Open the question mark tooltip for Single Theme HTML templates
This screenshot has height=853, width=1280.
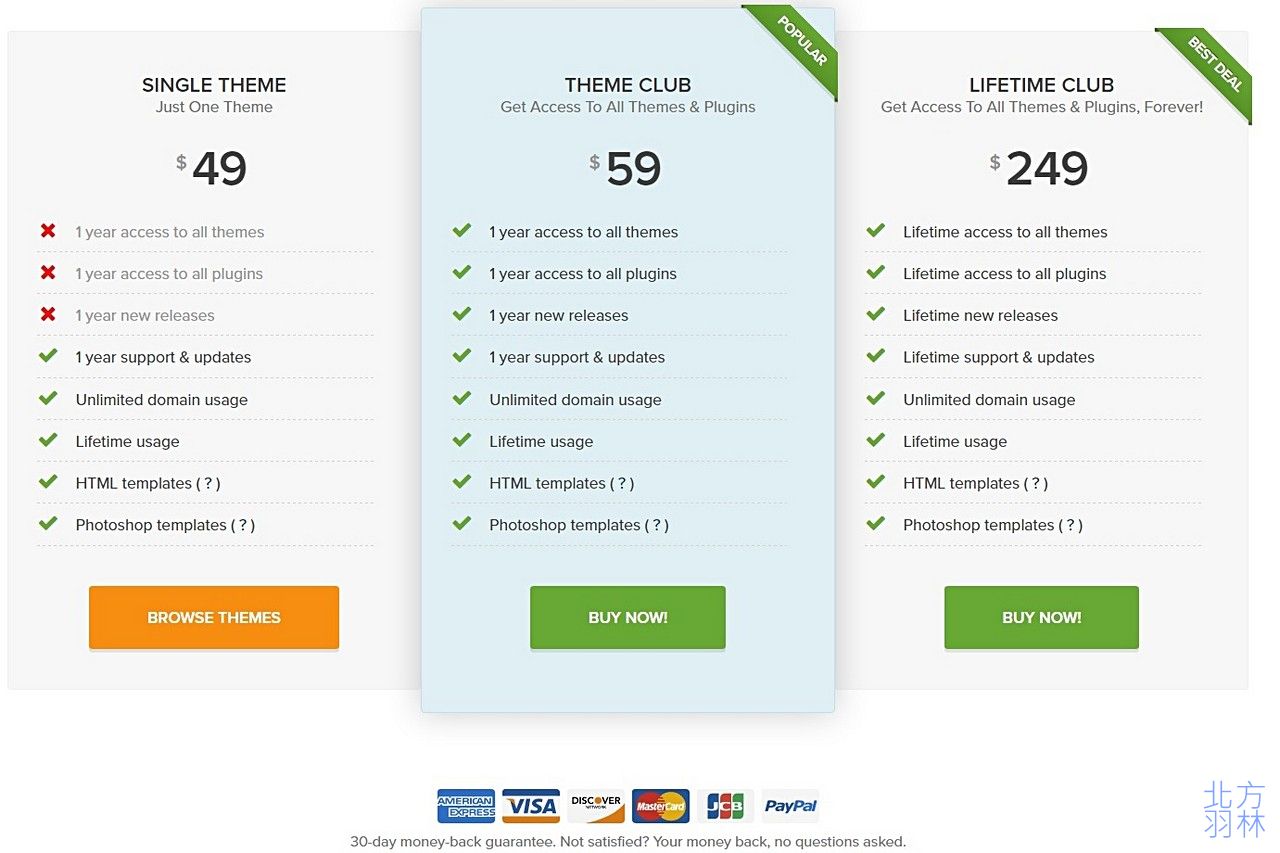click(x=208, y=483)
